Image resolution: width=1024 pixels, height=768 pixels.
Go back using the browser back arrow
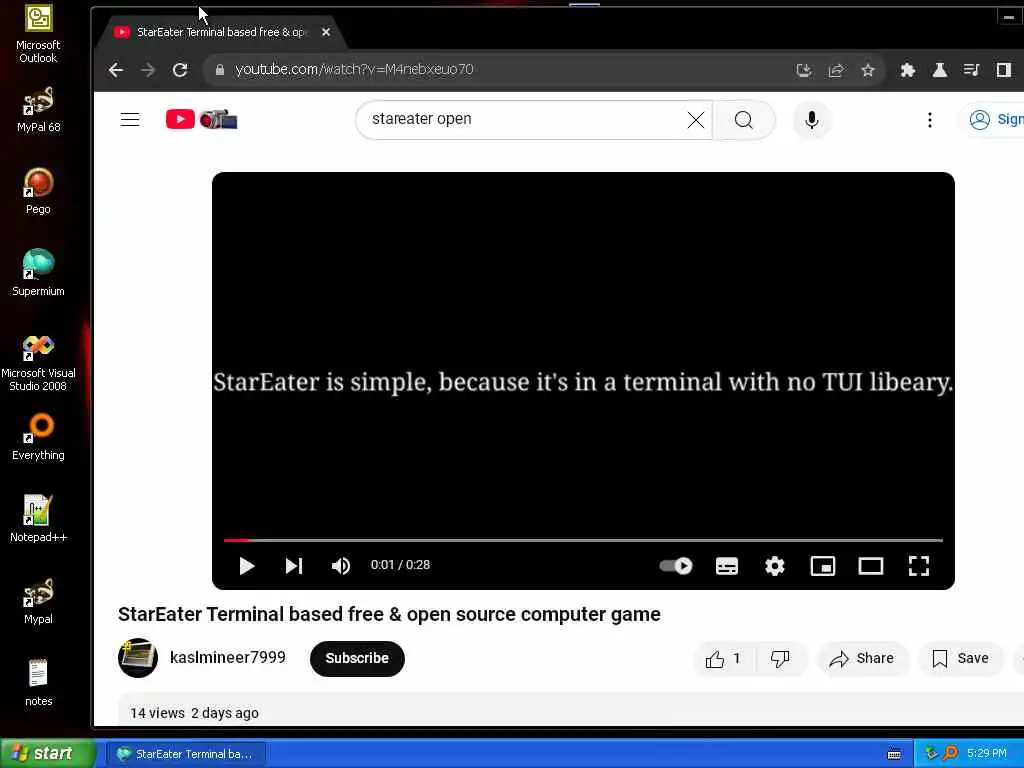tap(116, 70)
